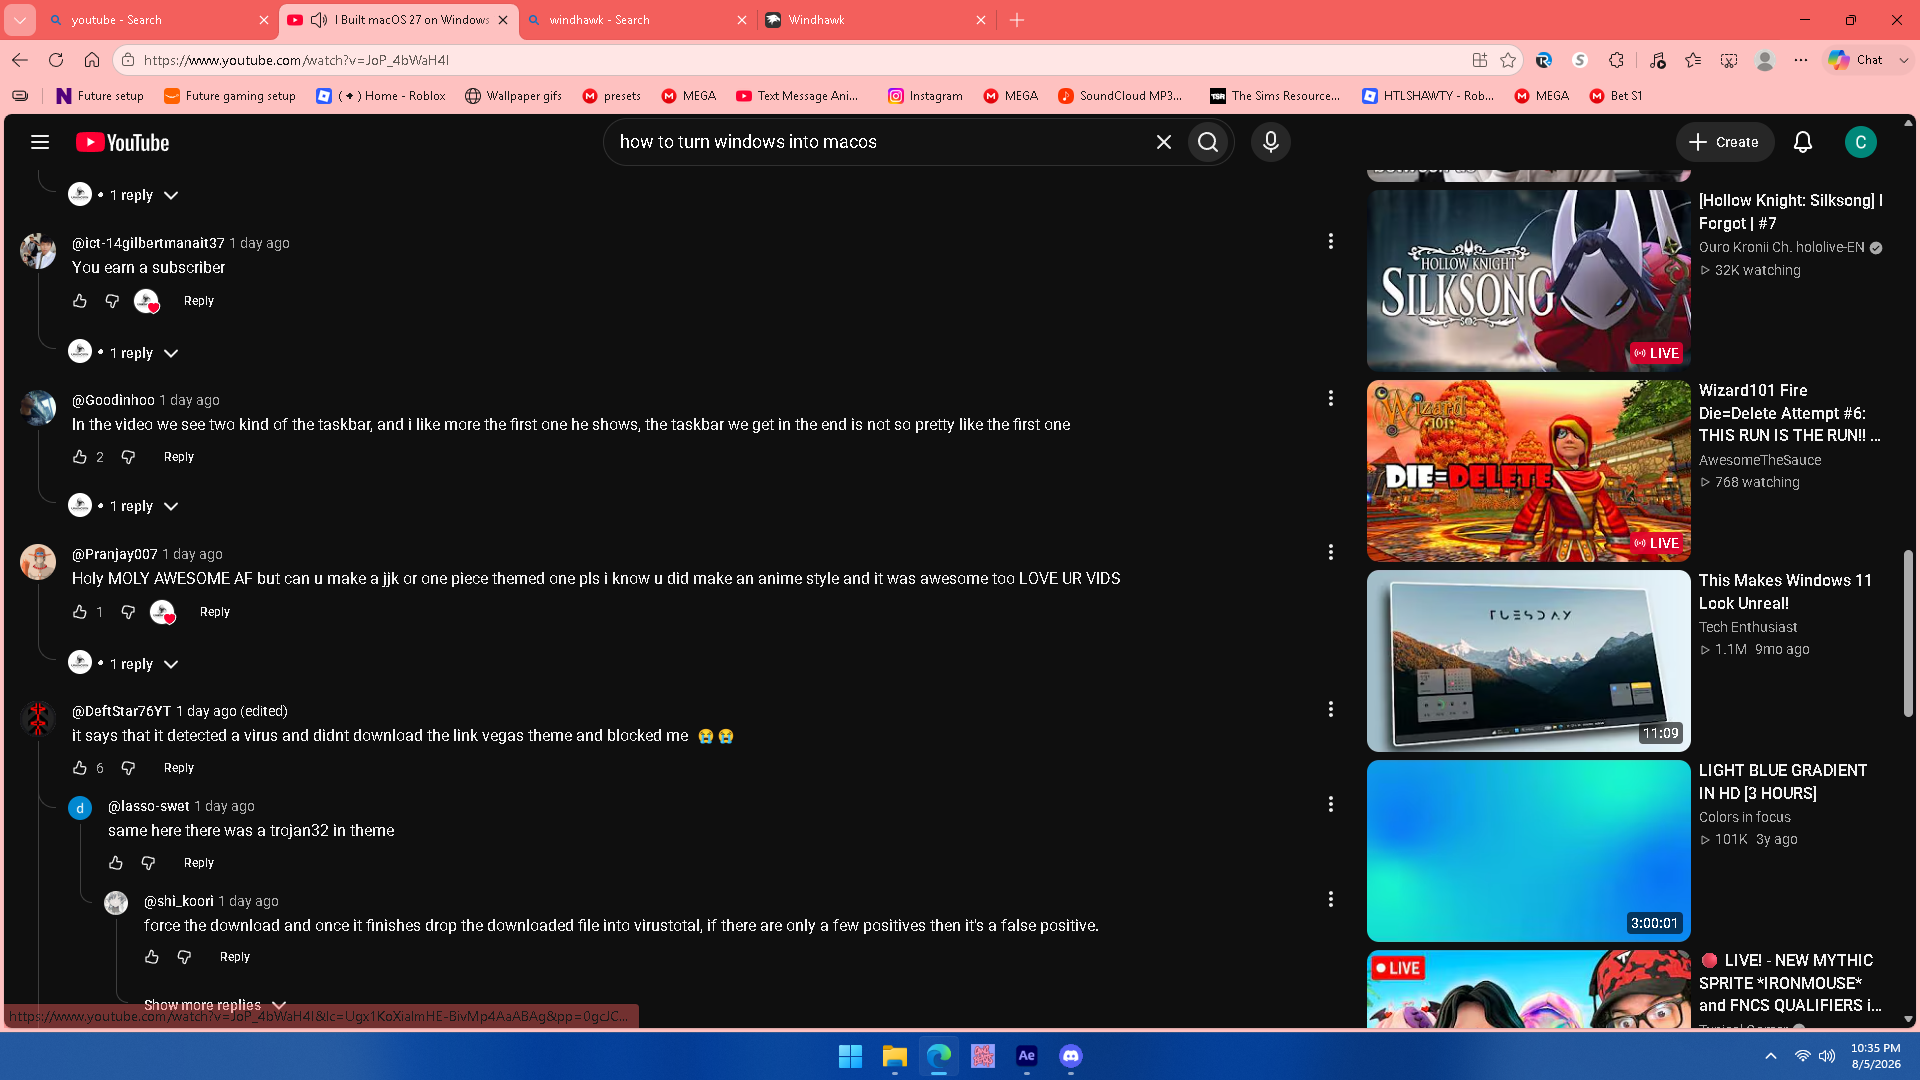Image resolution: width=1920 pixels, height=1080 pixels.
Task: Open the 'Wallpaper gifs' bookmark
Action: point(513,96)
